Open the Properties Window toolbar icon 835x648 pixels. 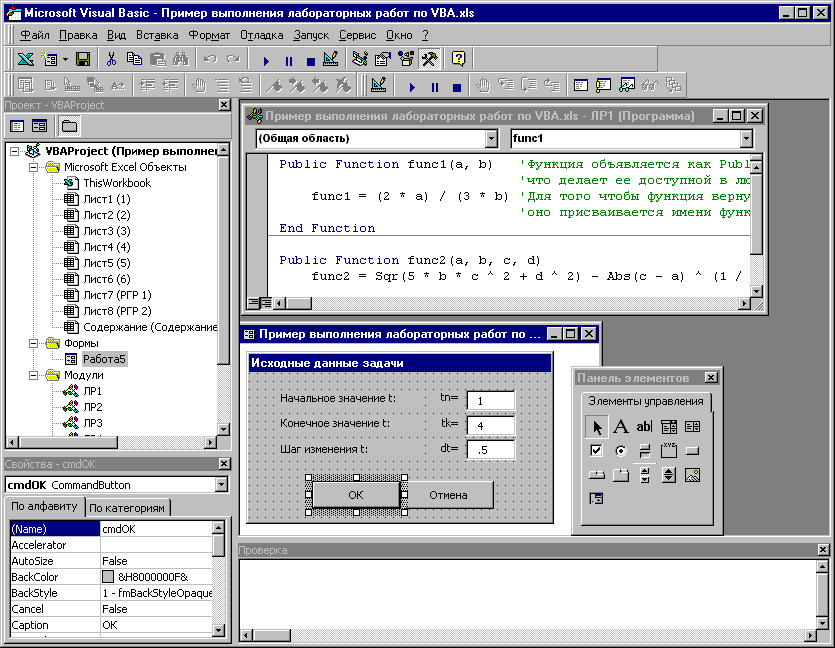pos(383,59)
